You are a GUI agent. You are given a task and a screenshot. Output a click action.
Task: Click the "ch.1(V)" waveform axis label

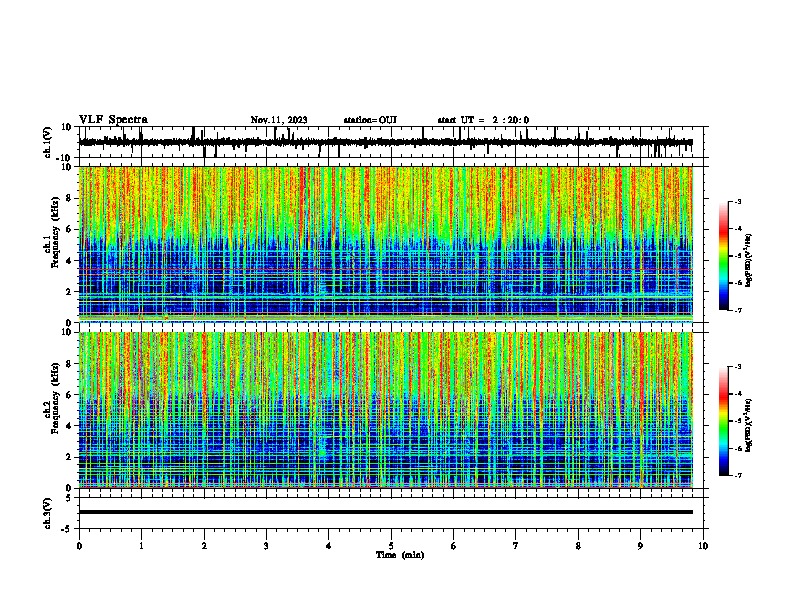click(x=48, y=142)
